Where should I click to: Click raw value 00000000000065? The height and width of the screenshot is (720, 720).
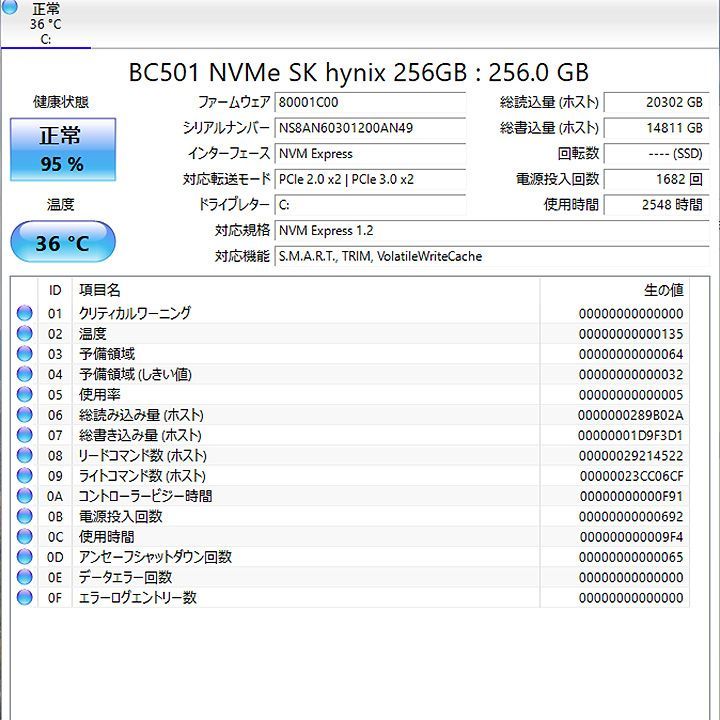tap(631, 557)
